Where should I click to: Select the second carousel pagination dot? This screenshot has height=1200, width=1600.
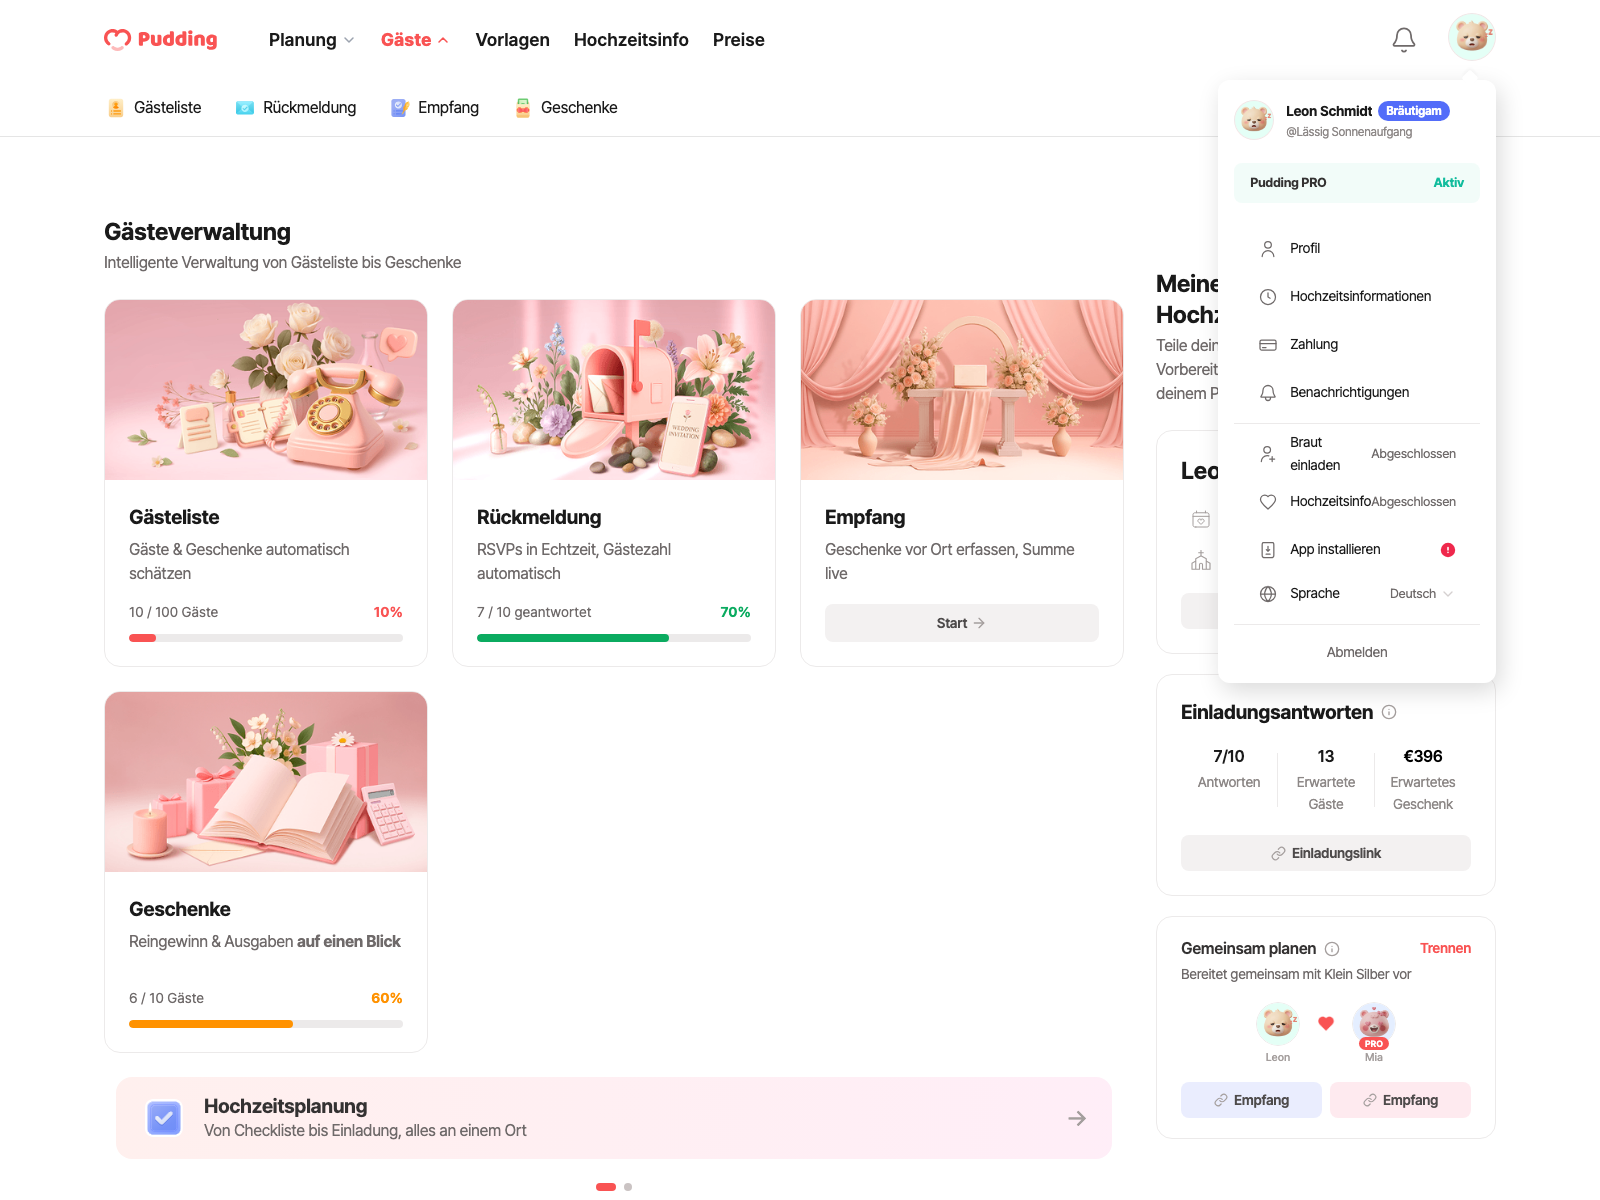[628, 1187]
